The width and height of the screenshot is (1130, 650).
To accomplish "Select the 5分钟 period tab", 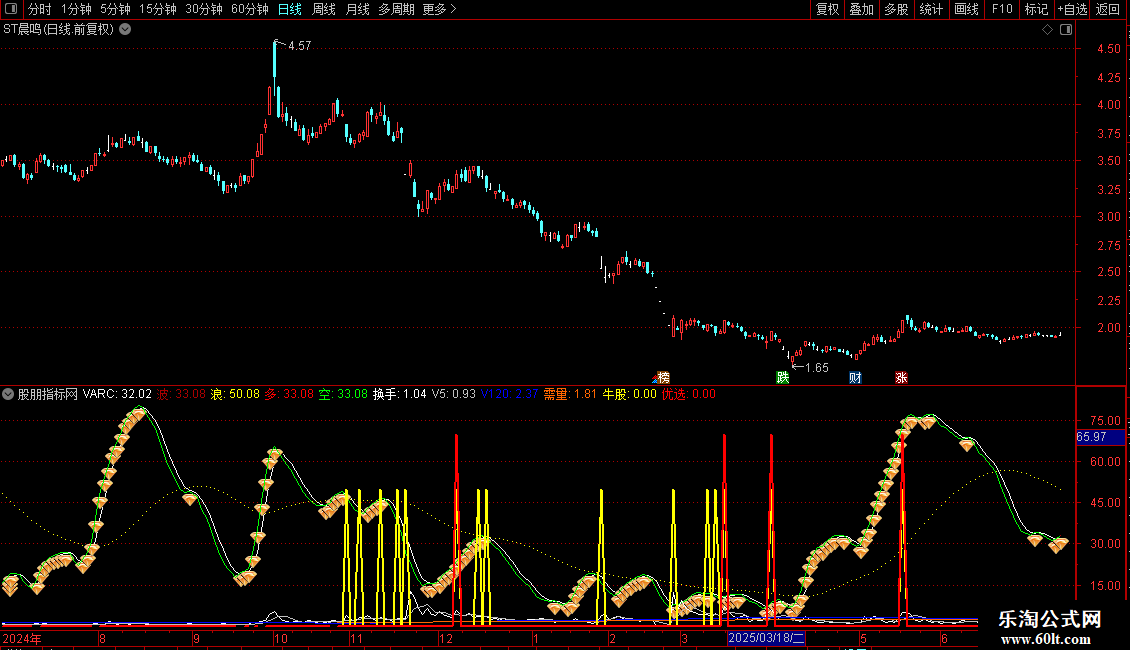I will click(115, 9).
